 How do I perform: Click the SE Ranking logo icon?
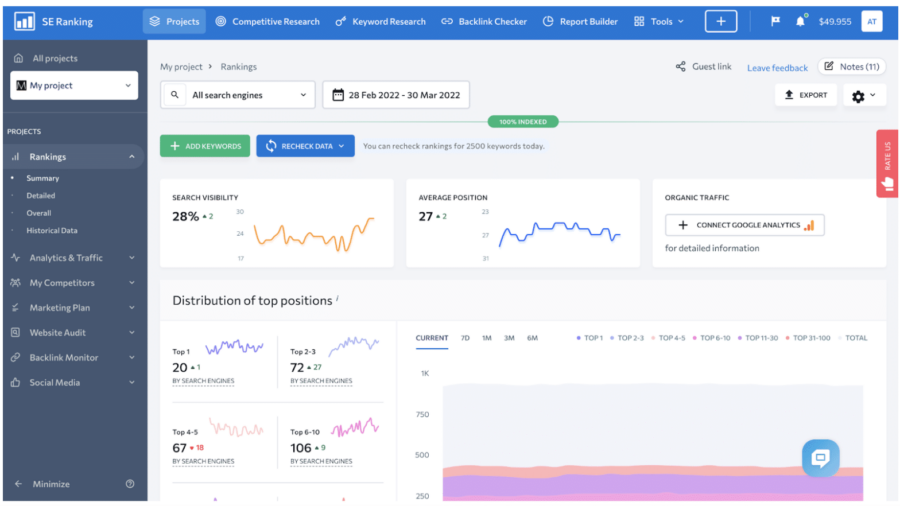point(24,22)
